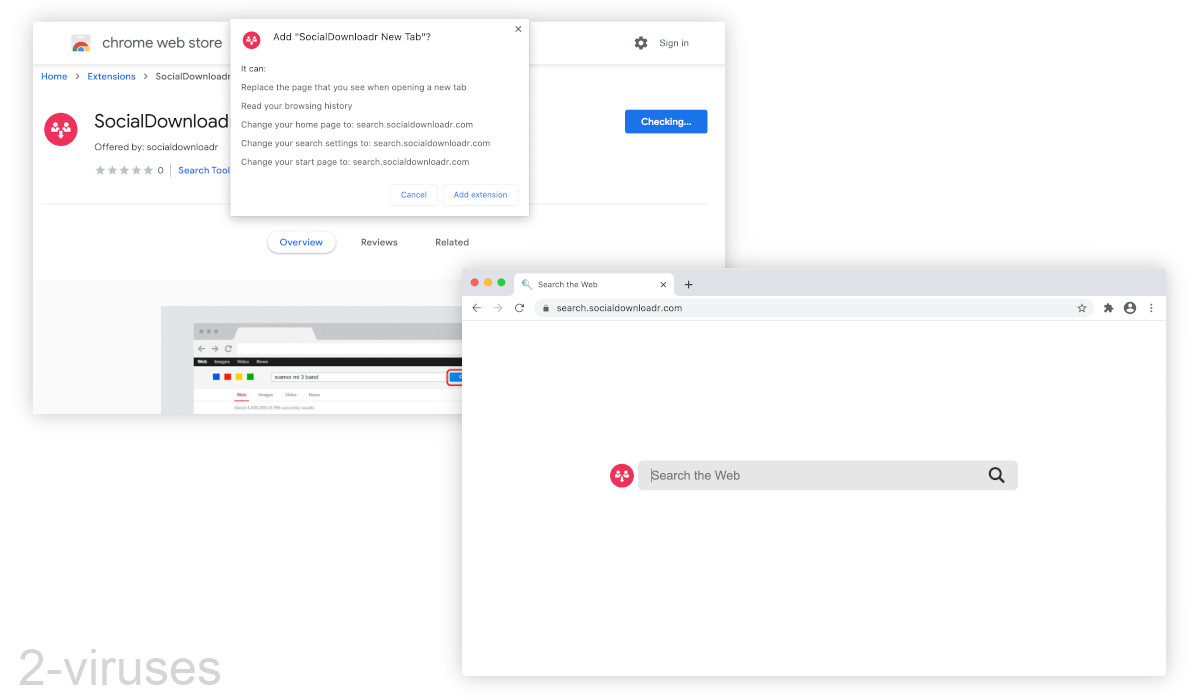
Task: Click the padlock icon in the address bar
Action: (x=546, y=308)
